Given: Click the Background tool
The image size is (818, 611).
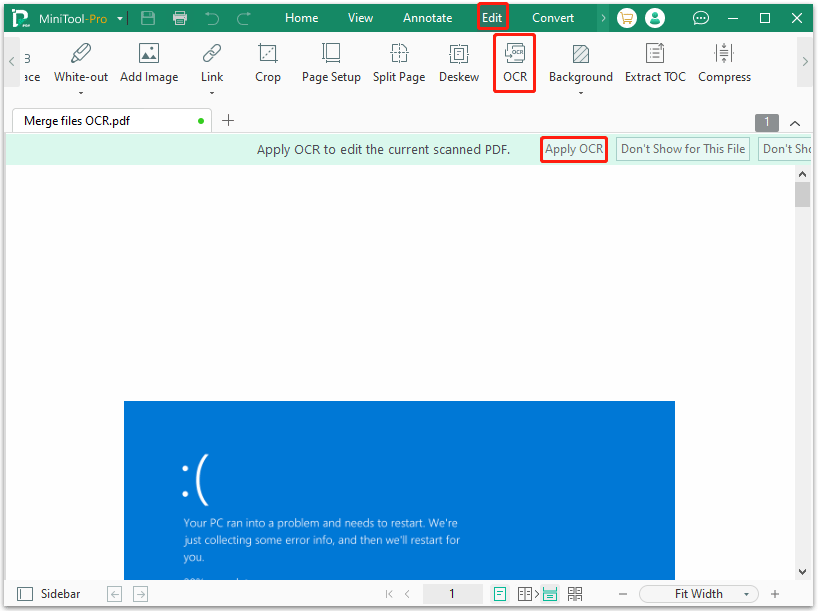Looking at the screenshot, I should 581,64.
